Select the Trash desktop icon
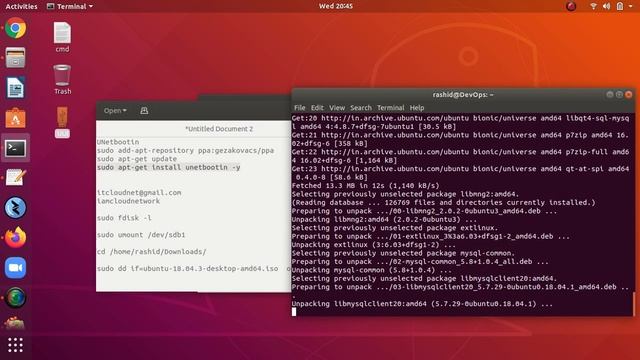This screenshot has width=640, height=360. [62, 80]
